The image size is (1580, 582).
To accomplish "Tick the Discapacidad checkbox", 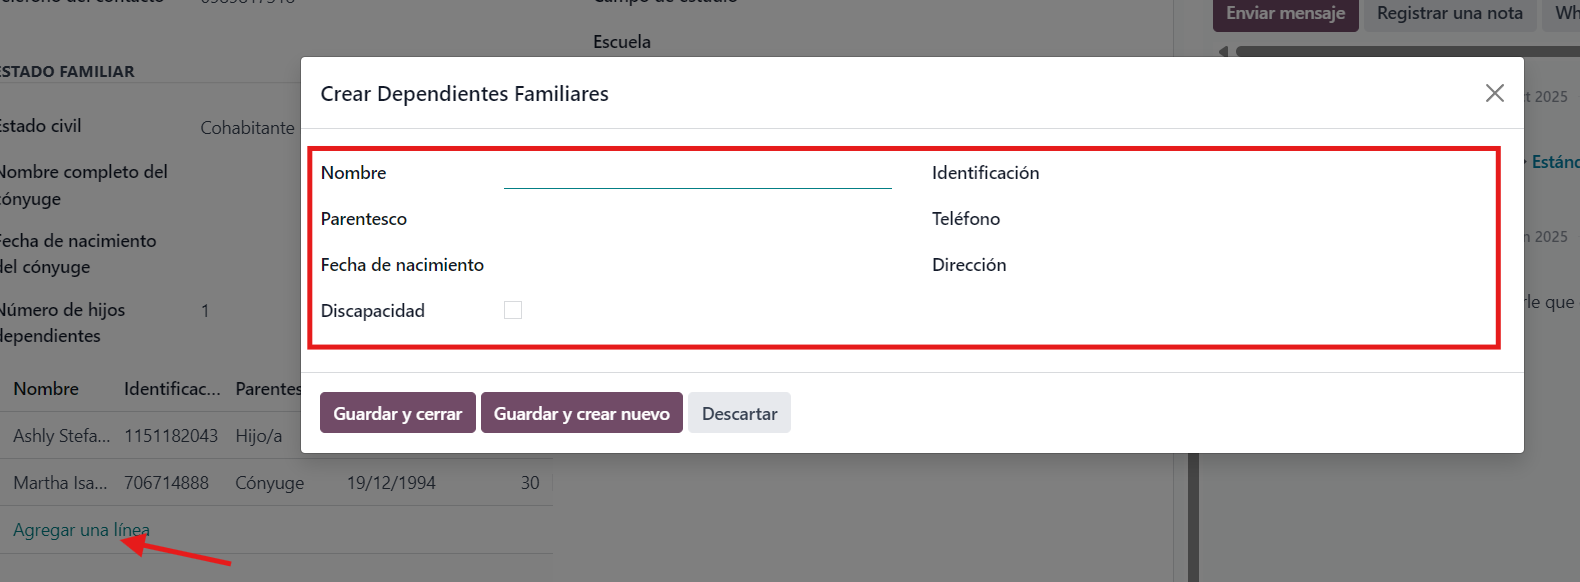I will (x=513, y=310).
